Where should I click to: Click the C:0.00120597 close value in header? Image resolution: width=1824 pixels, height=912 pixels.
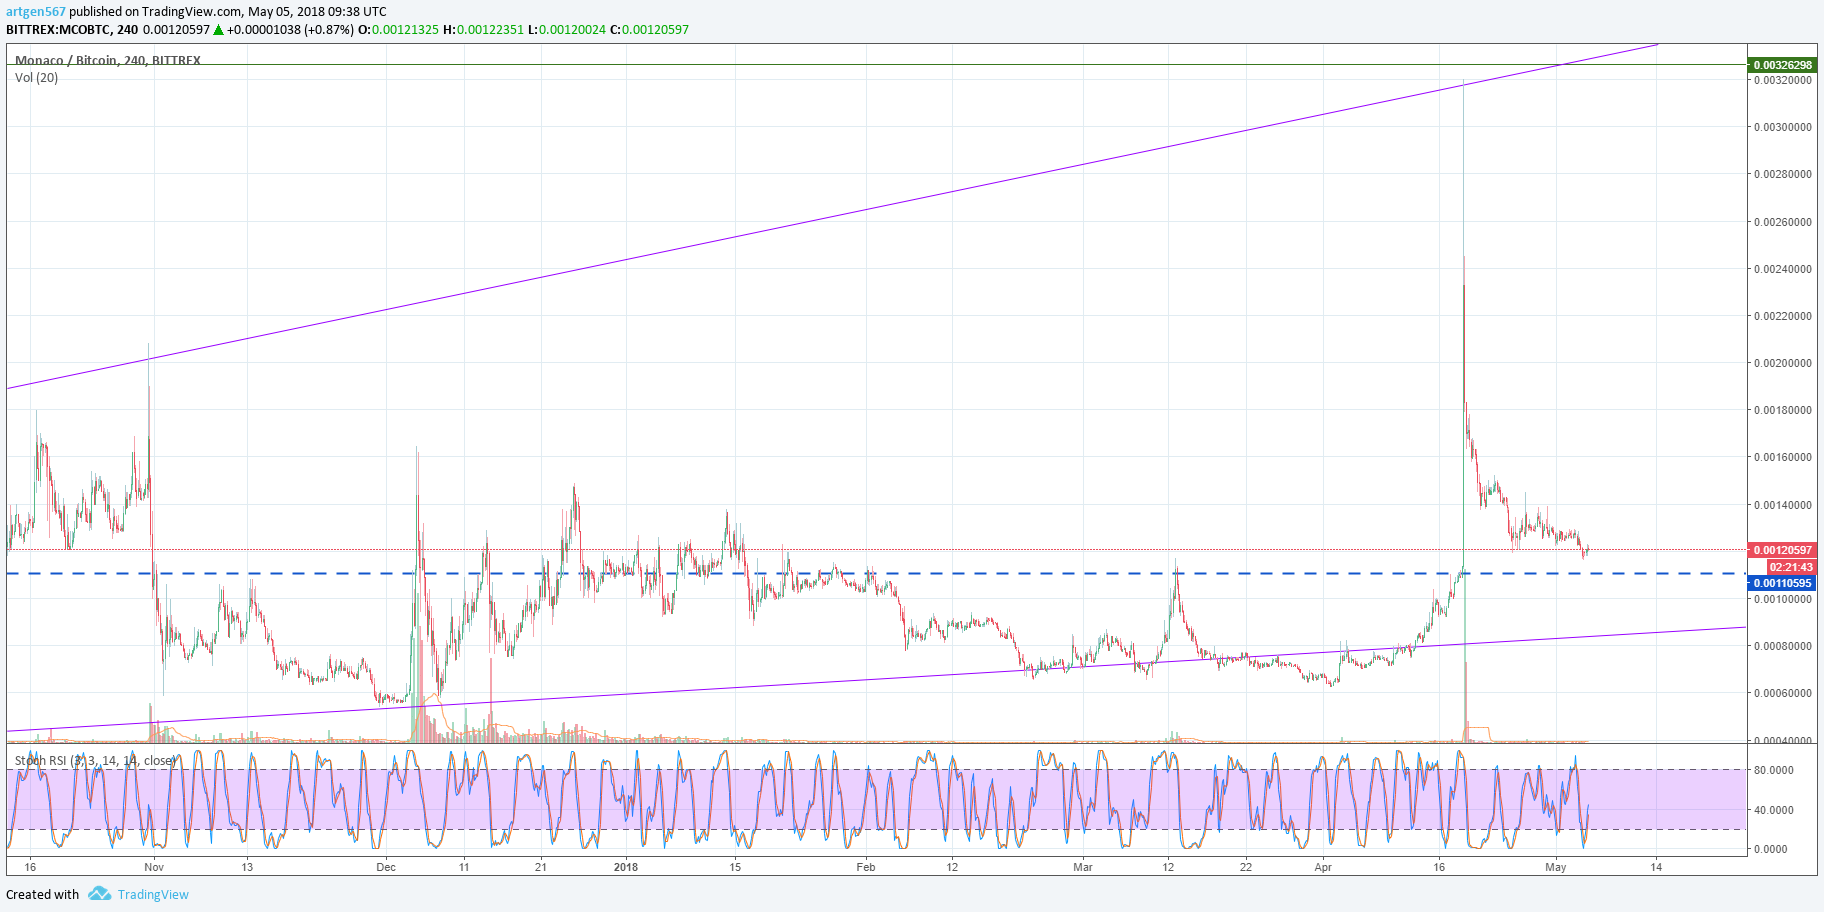point(649,29)
